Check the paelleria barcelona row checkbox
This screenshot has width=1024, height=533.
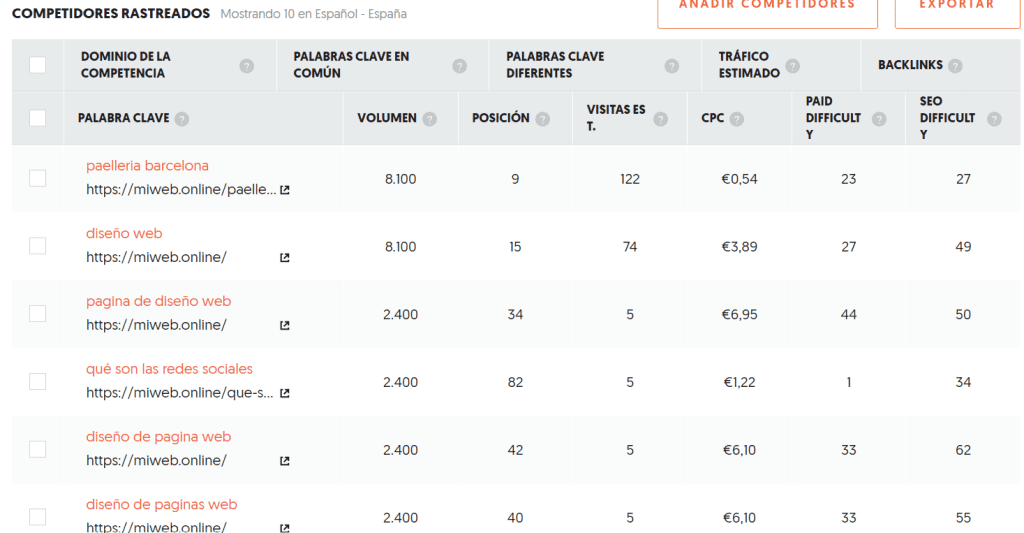point(37,178)
